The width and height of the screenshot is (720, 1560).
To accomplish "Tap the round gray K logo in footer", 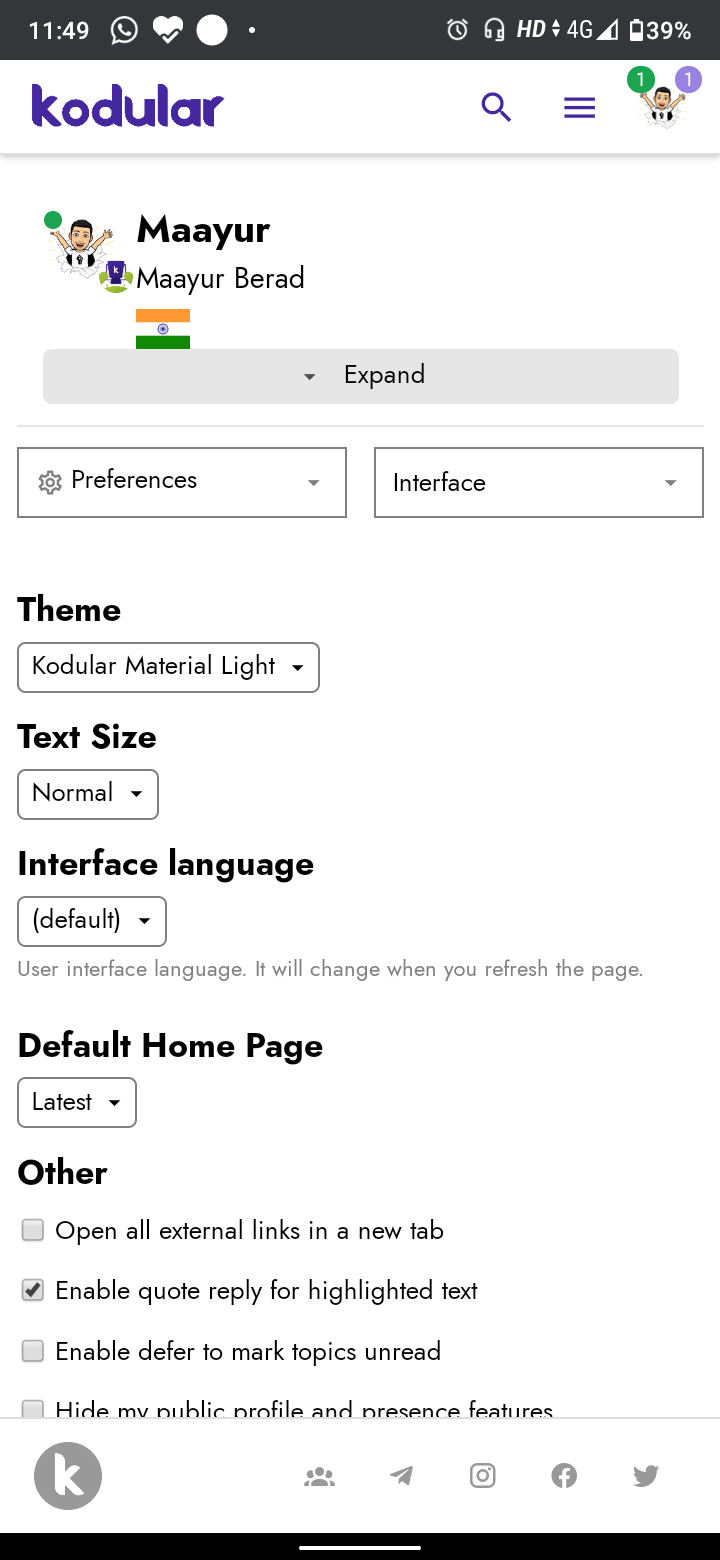I will [x=68, y=1475].
